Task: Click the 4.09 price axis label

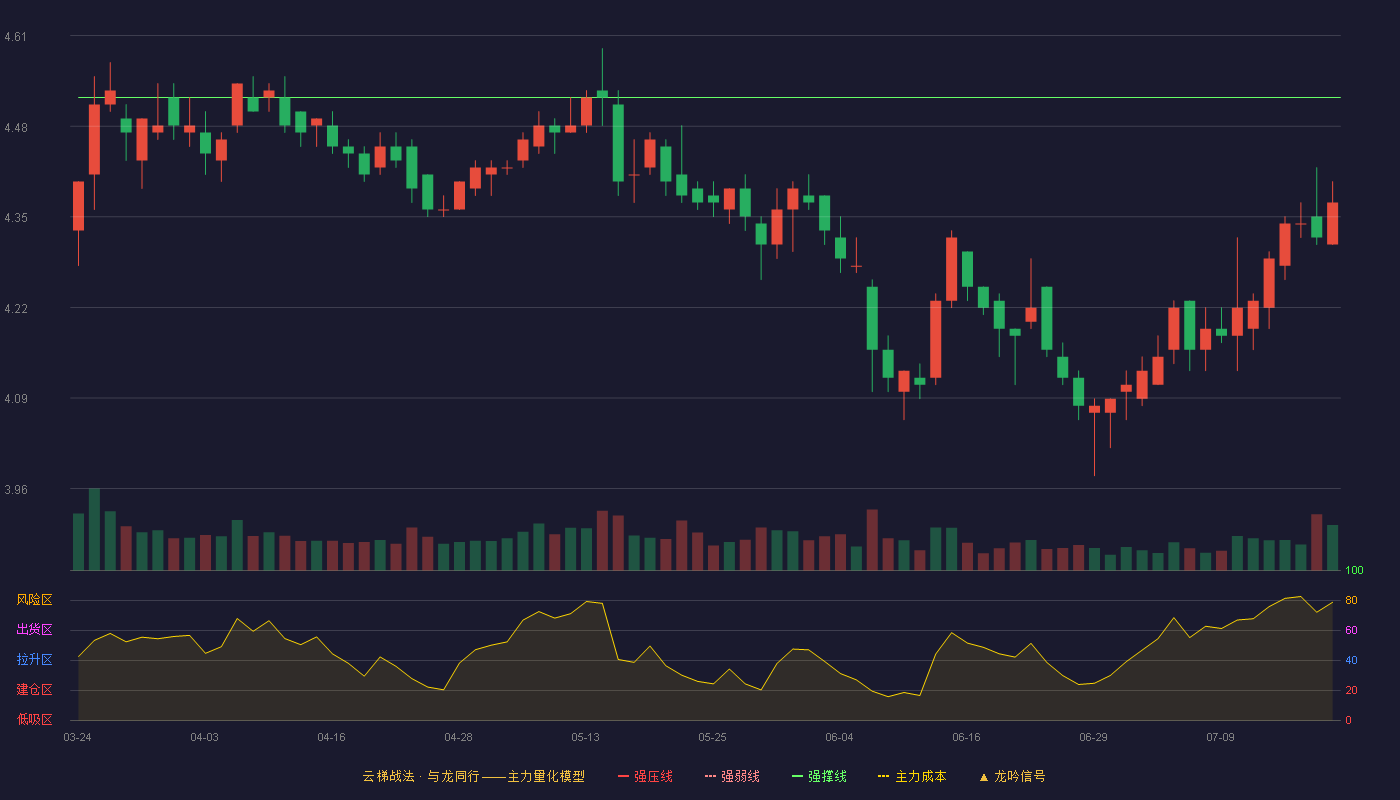Action: tap(16, 399)
